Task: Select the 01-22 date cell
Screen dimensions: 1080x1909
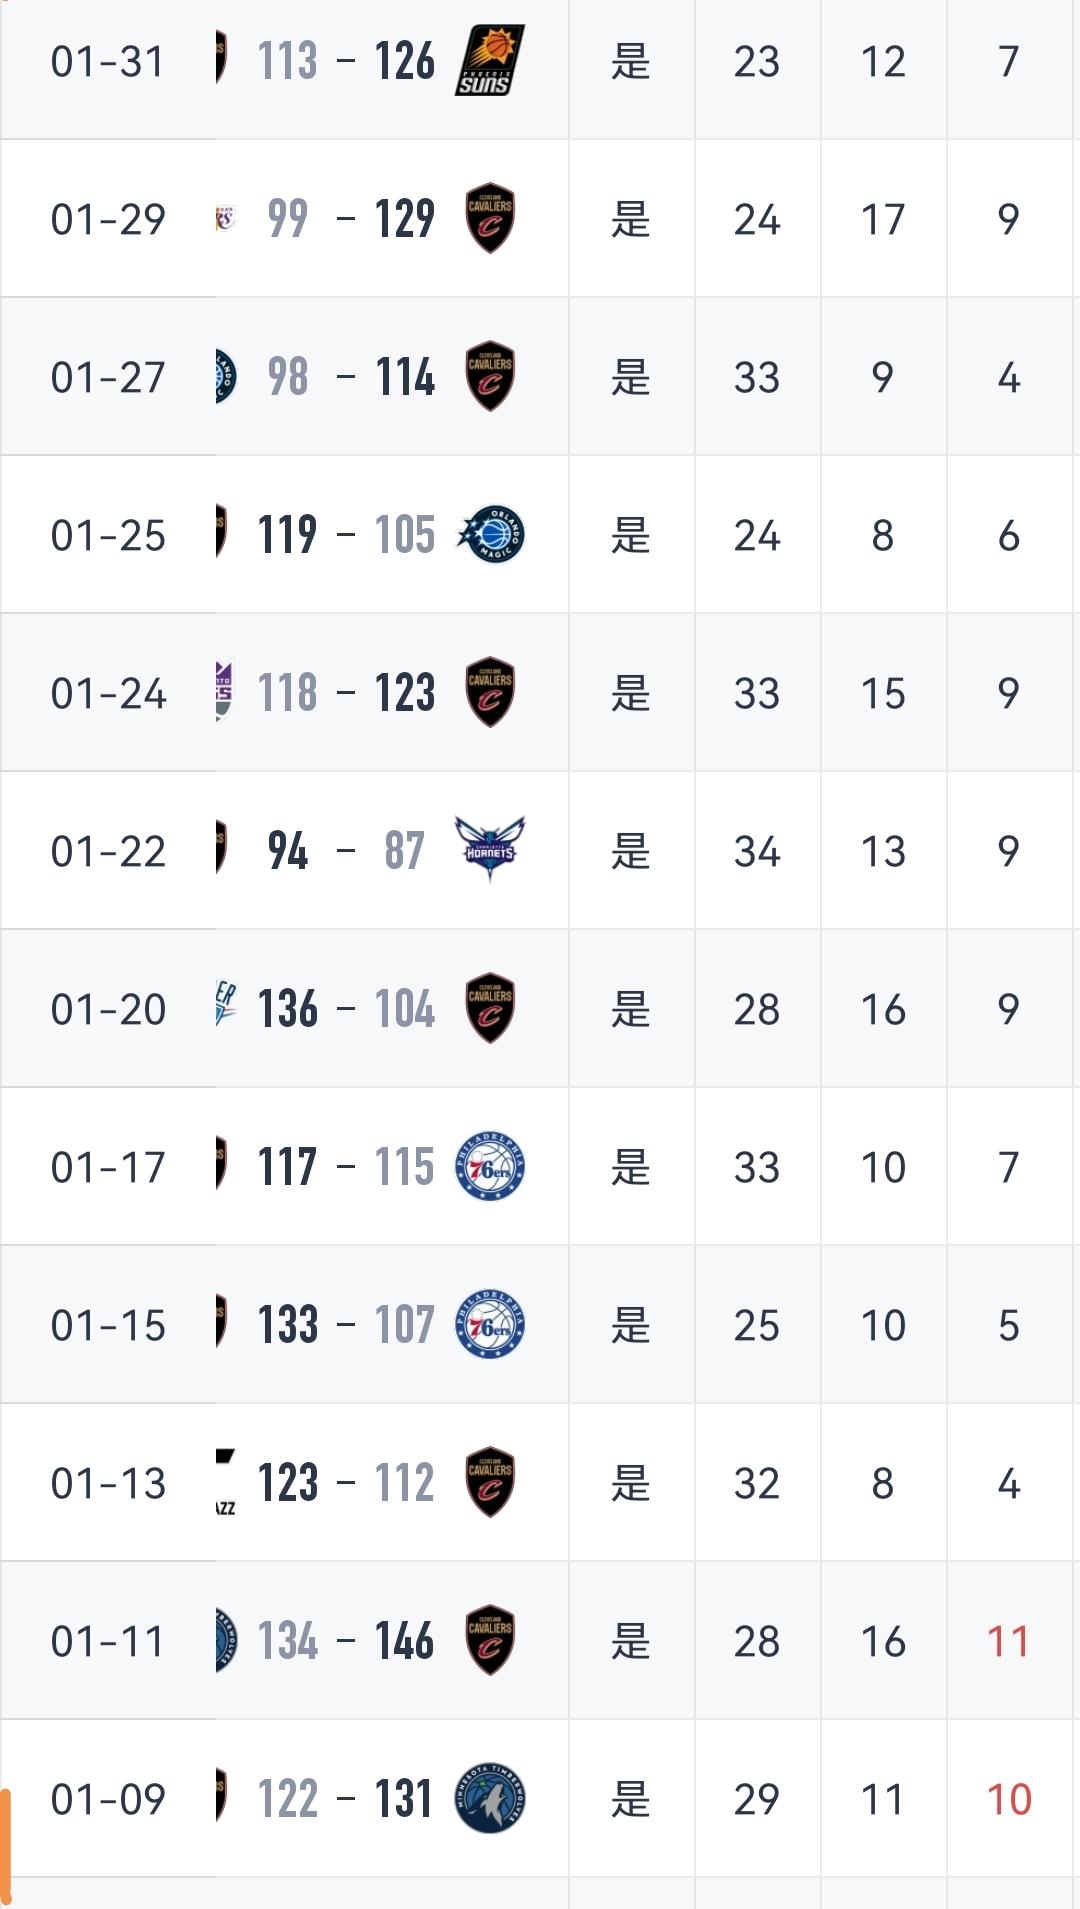Action: [x=108, y=851]
